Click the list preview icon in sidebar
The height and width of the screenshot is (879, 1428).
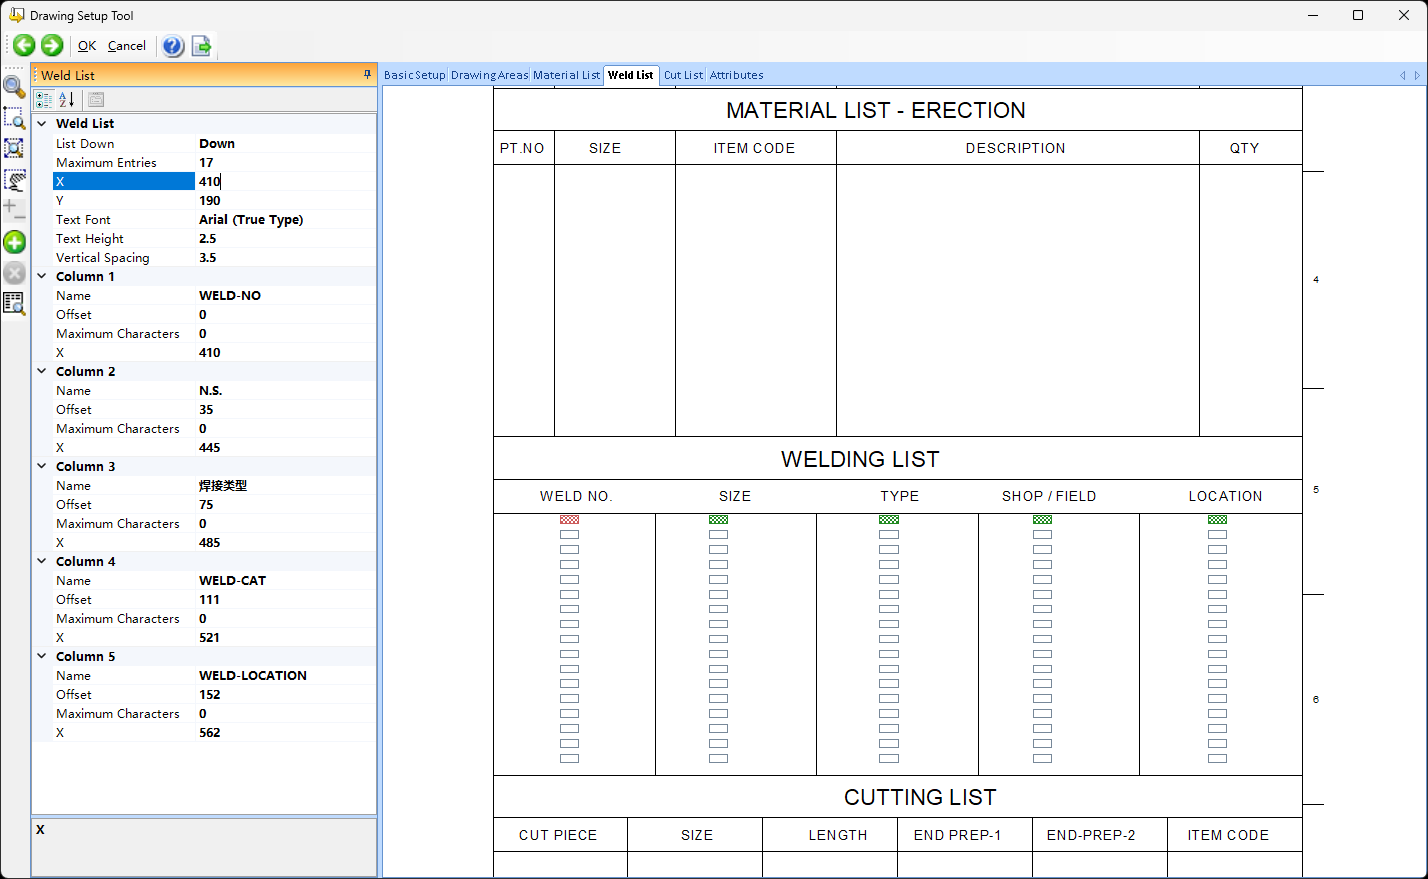(x=14, y=304)
